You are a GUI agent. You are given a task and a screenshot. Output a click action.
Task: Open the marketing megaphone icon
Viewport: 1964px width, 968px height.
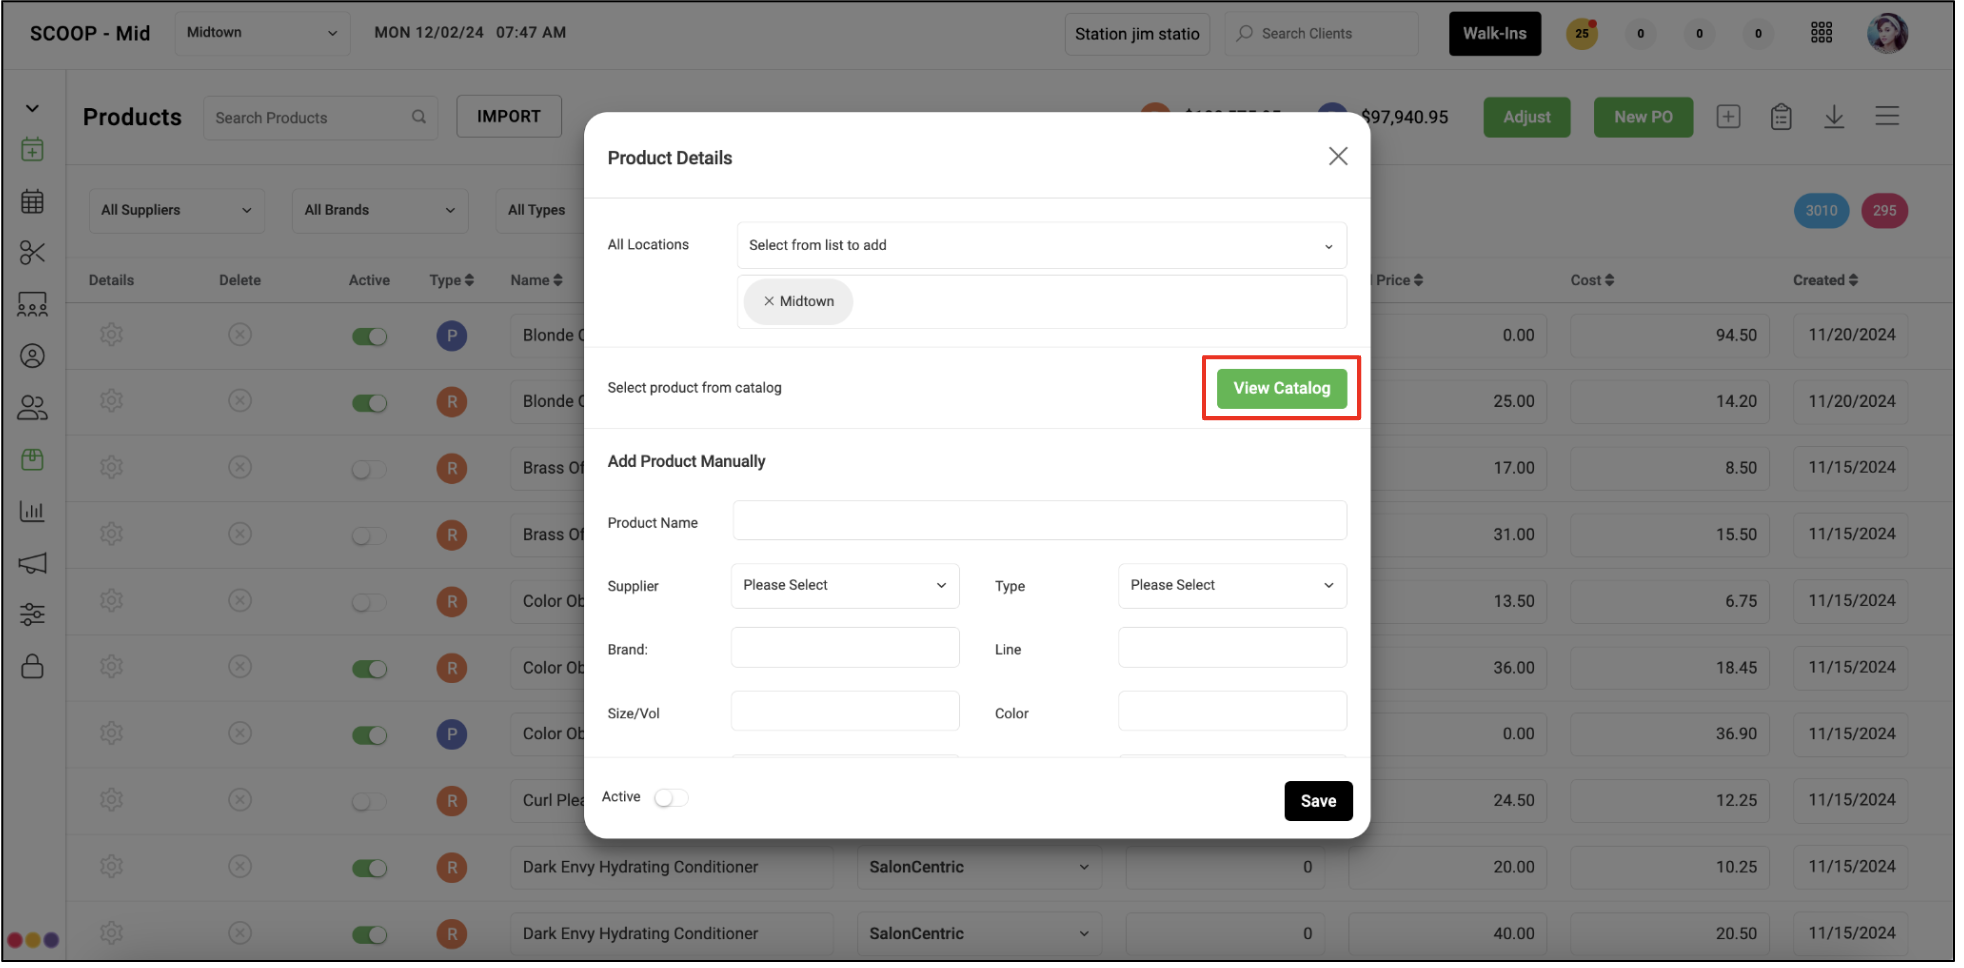32,563
